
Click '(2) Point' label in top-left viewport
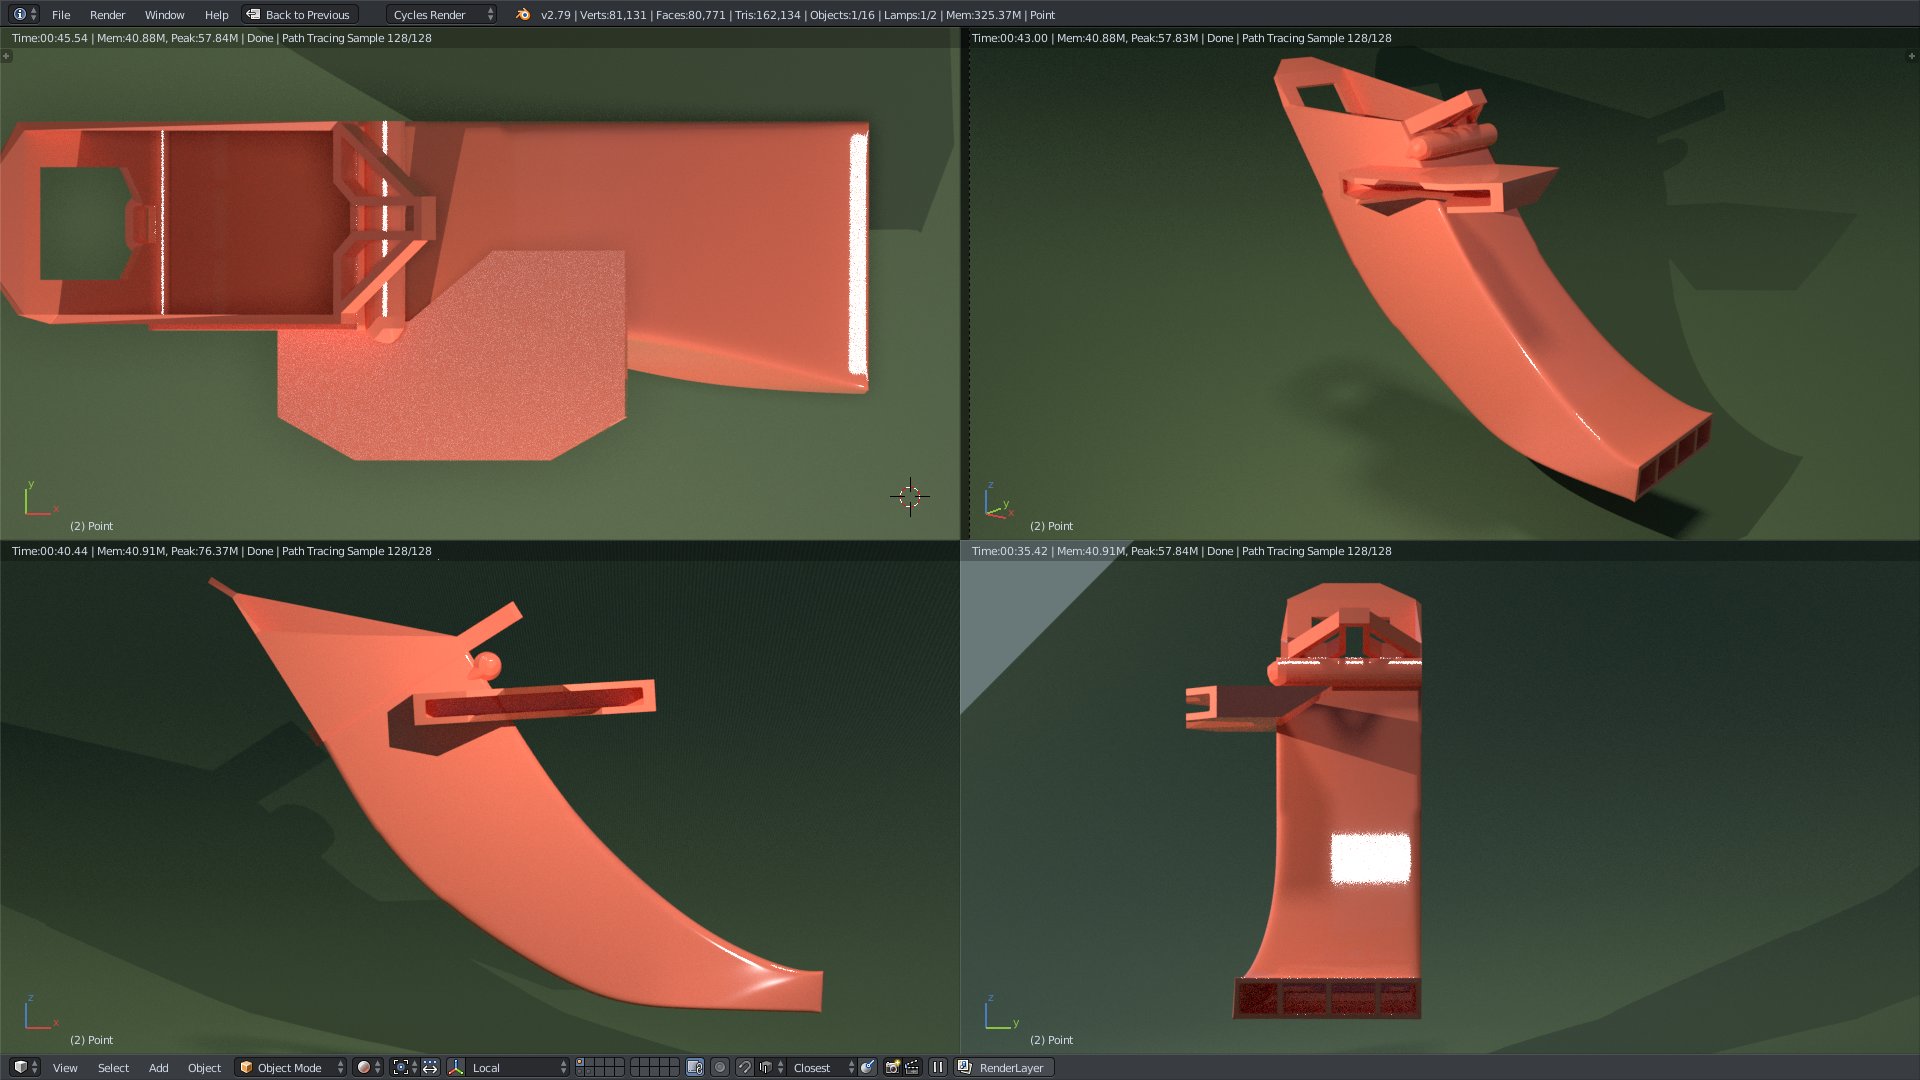point(91,526)
